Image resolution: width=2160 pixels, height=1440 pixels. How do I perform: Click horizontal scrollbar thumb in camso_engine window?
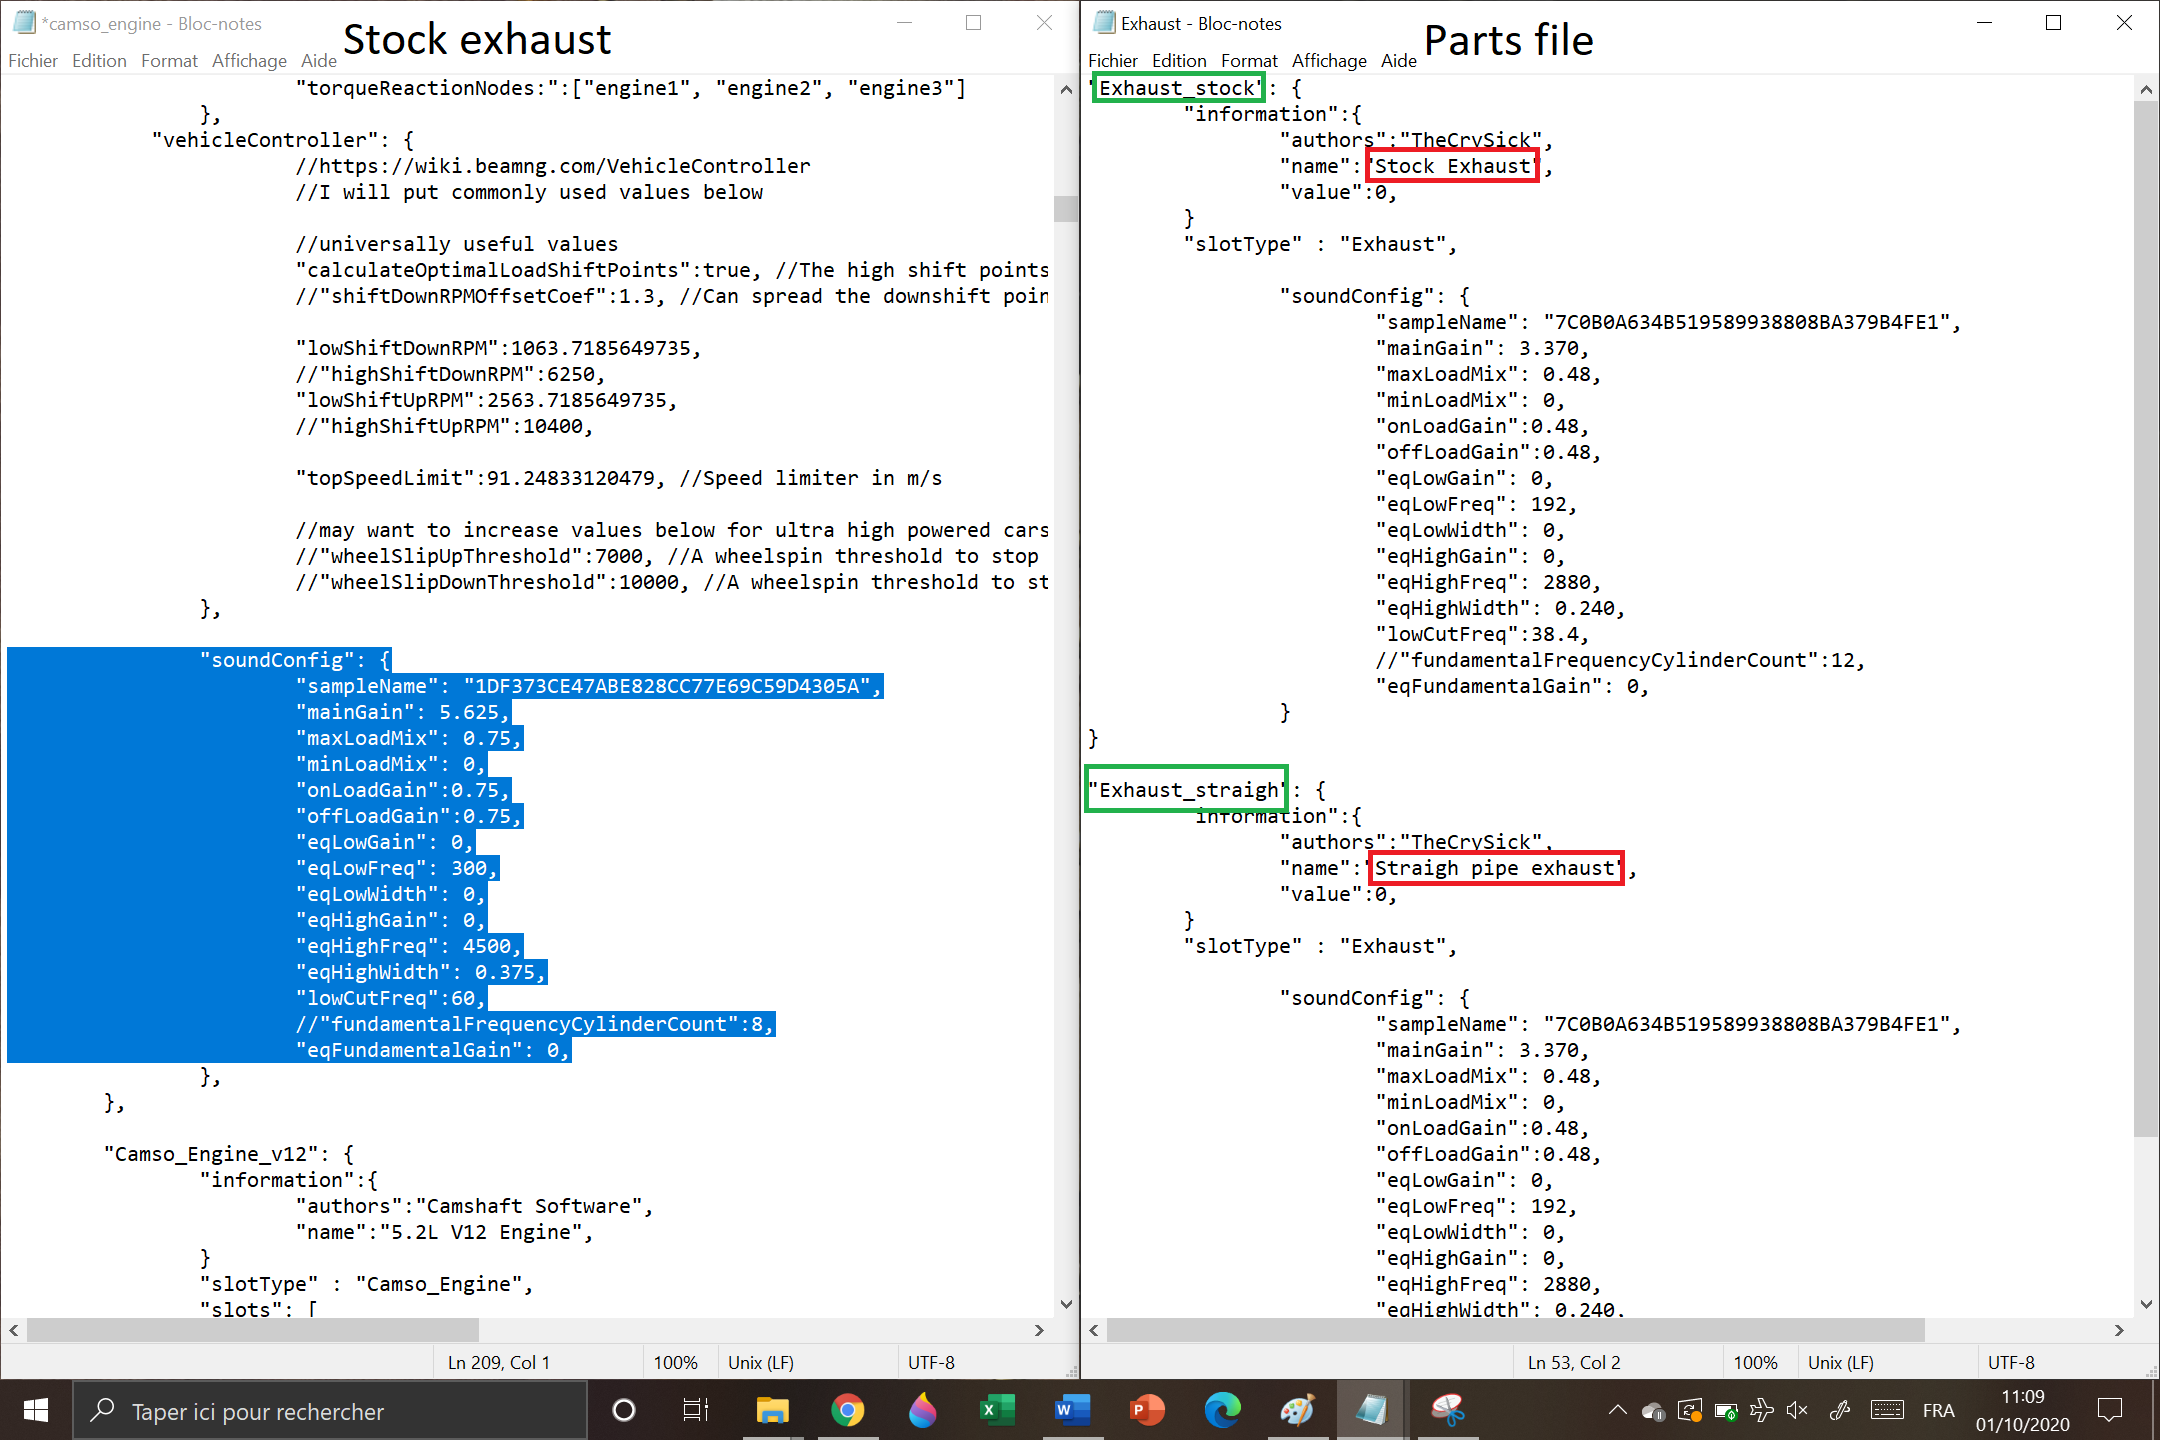point(253,1330)
